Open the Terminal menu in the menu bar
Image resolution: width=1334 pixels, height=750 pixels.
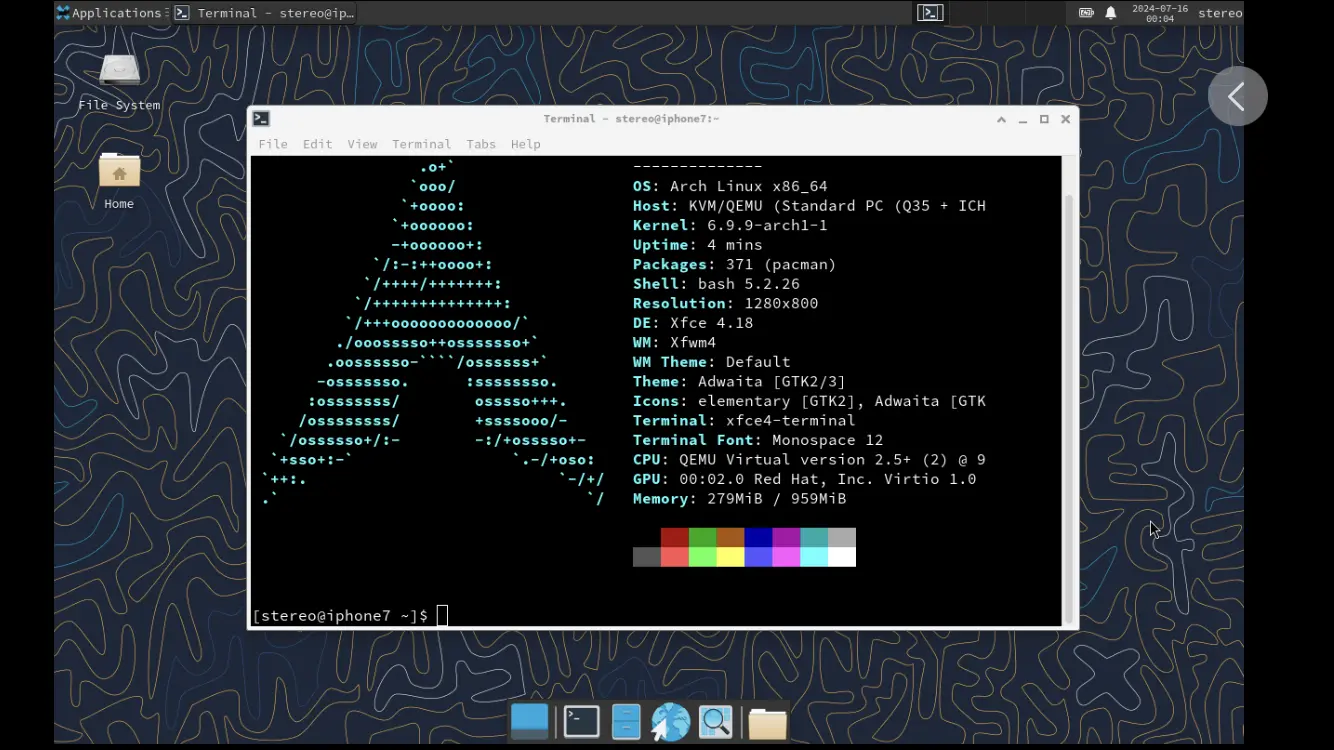(421, 144)
